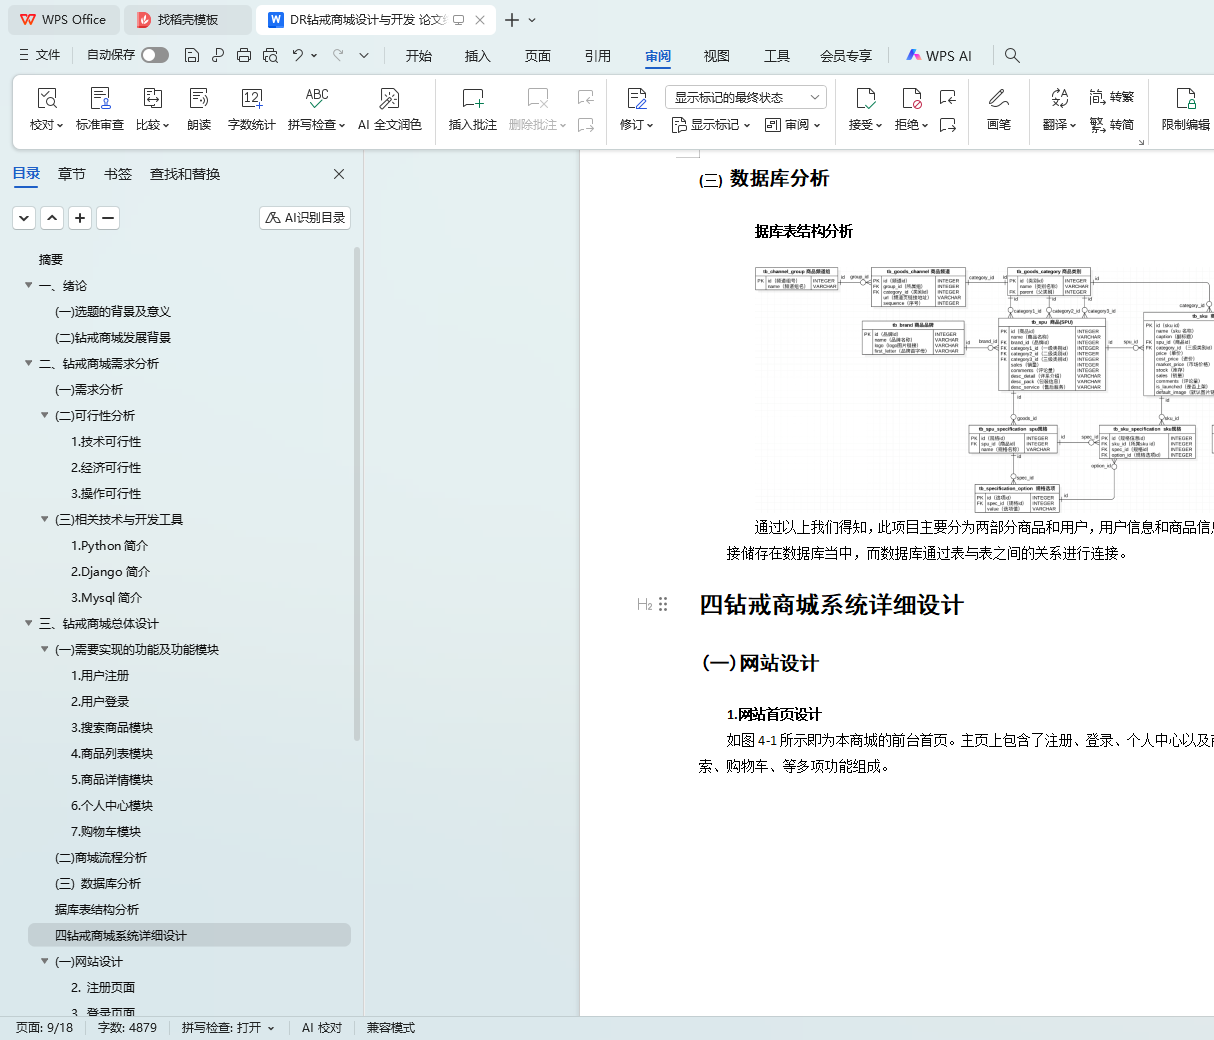
Task: Click the search magnifier icon in menu bar
Action: point(1012,56)
